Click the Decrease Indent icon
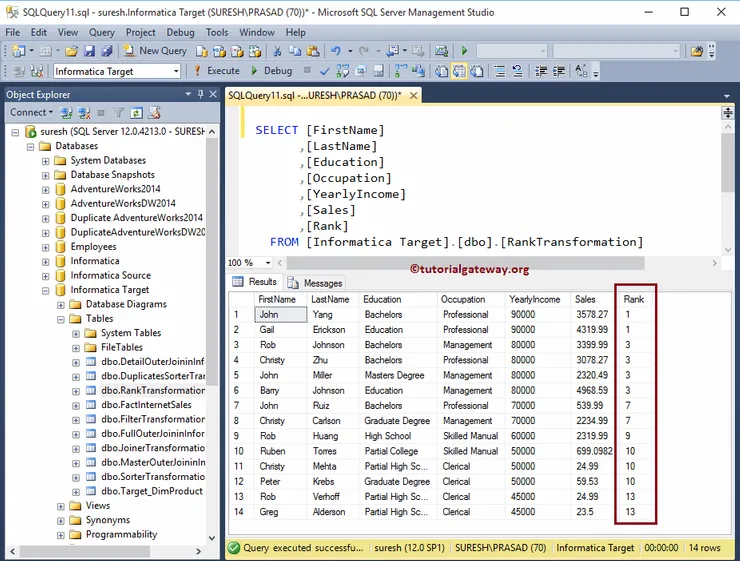This screenshot has height=561, width=740. click(541, 71)
